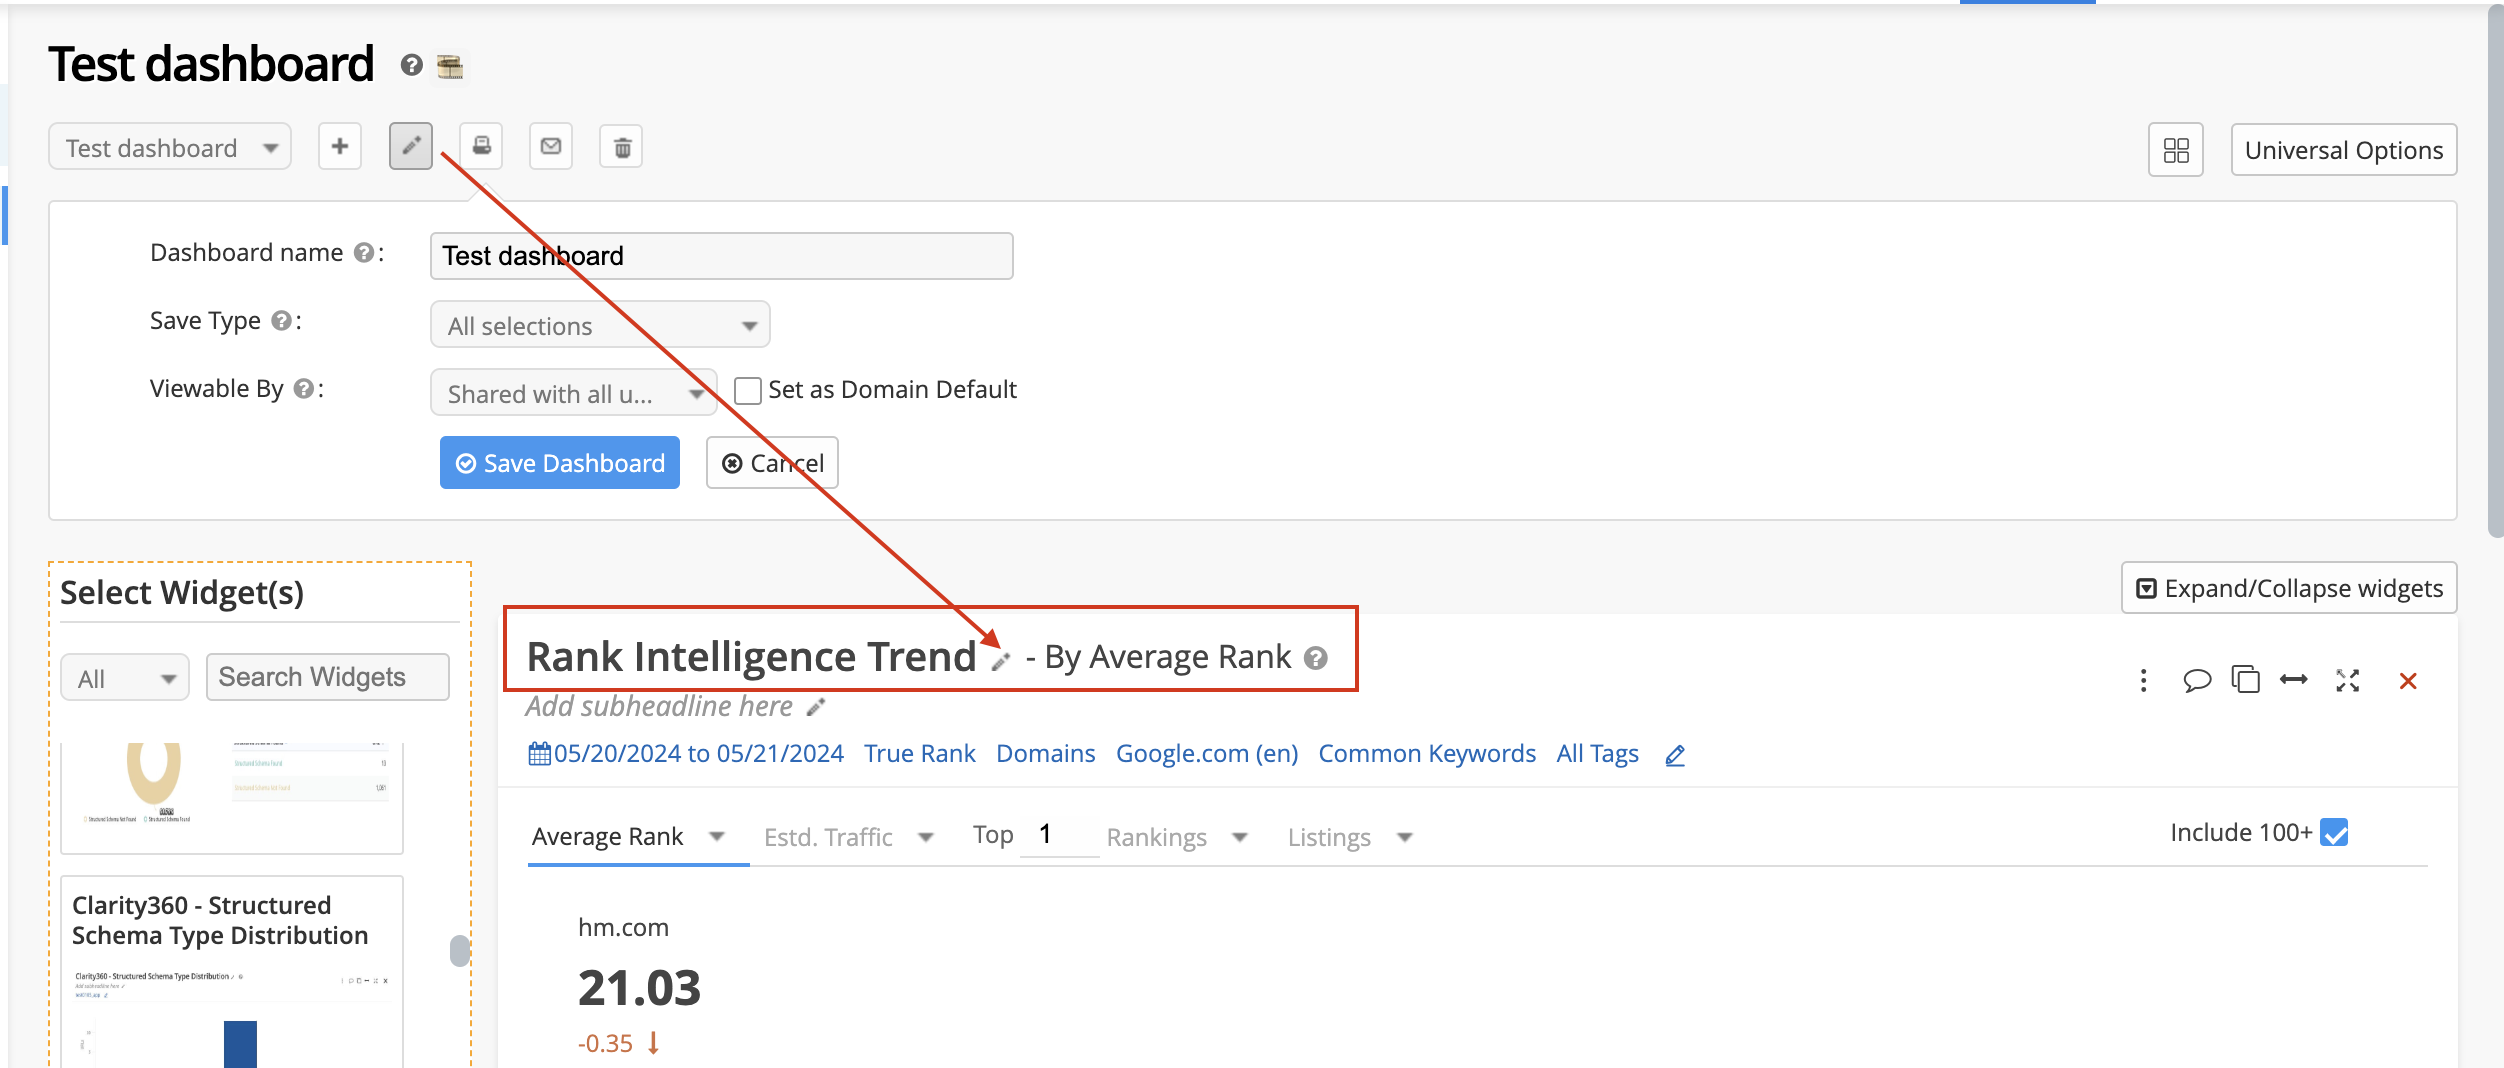Uncheck the Include 100+ checkbox
Image resolution: width=2504 pixels, height=1068 pixels.
coord(2334,833)
